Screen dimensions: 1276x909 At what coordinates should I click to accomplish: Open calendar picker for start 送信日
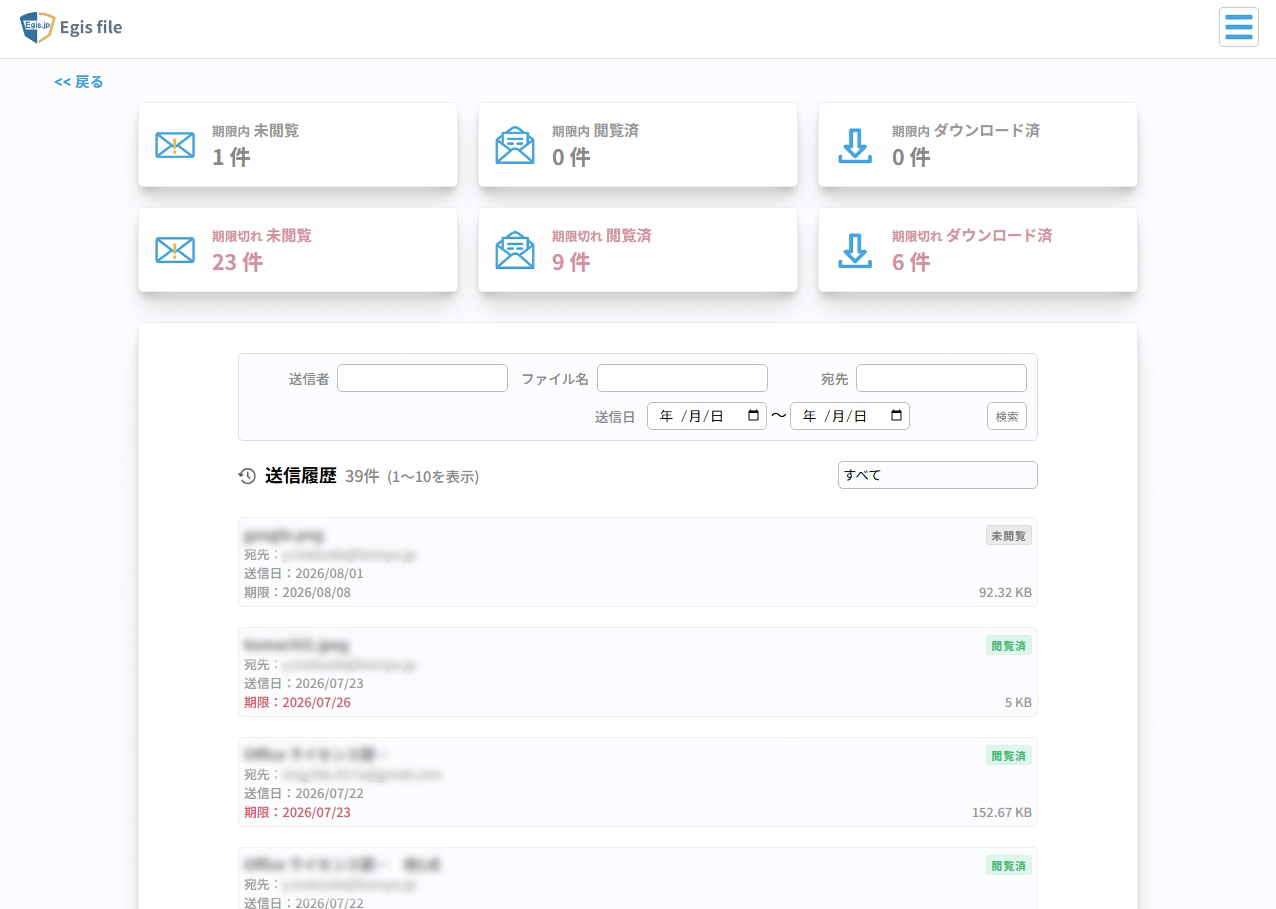[753, 415]
